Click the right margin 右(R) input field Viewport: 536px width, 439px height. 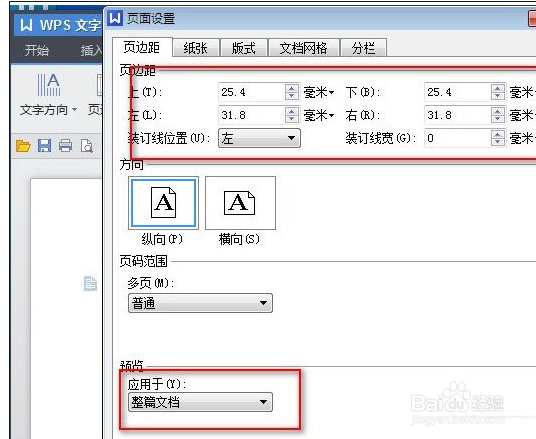click(x=458, y=115)
